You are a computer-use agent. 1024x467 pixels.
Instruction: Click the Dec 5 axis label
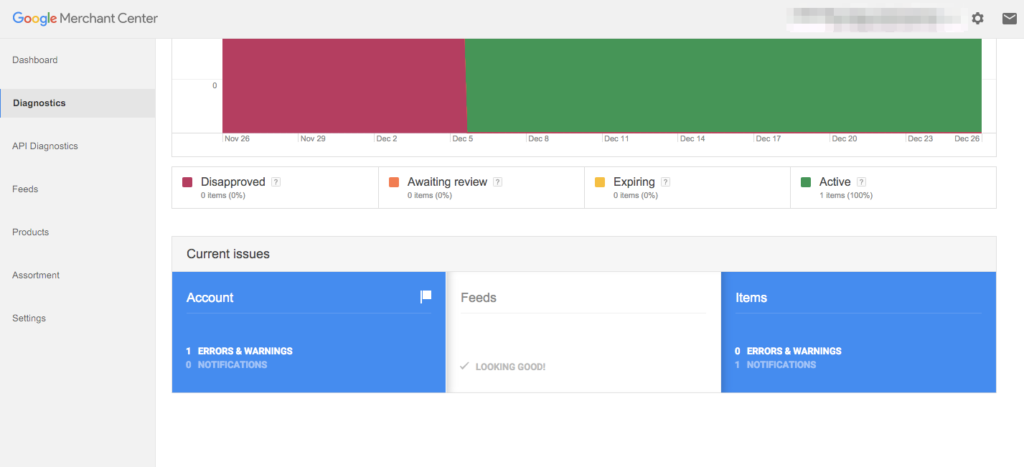click(462, 139)
